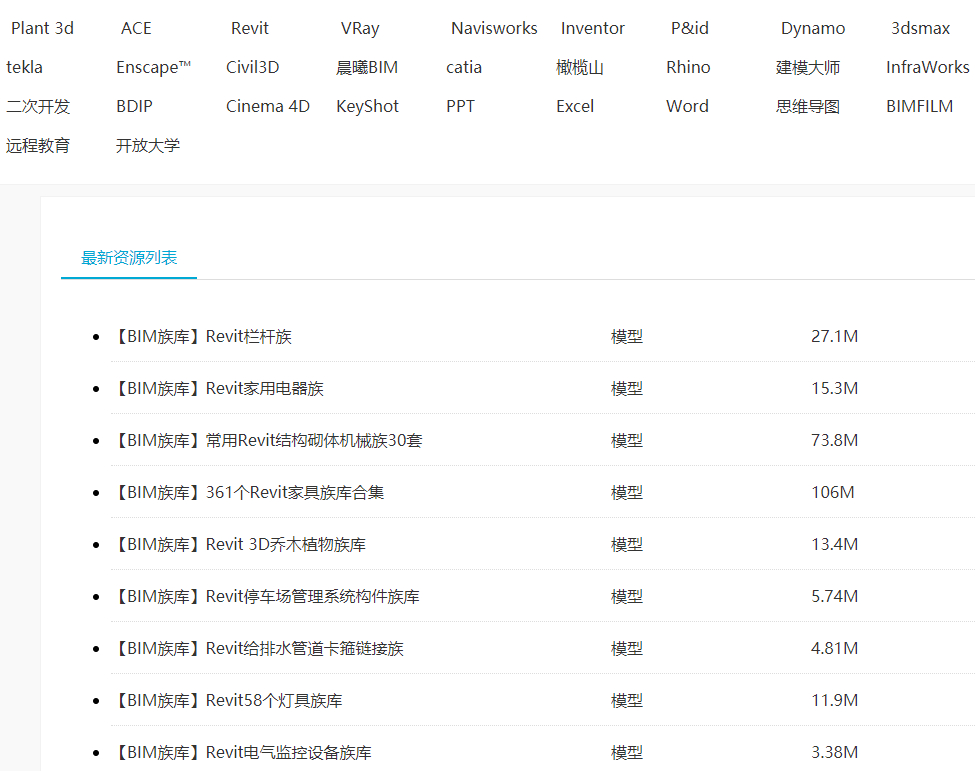Click 模型 type in Revit栏杆族 row
The width and height of the screenshot is (975, 771).
(x=627, y=336)
